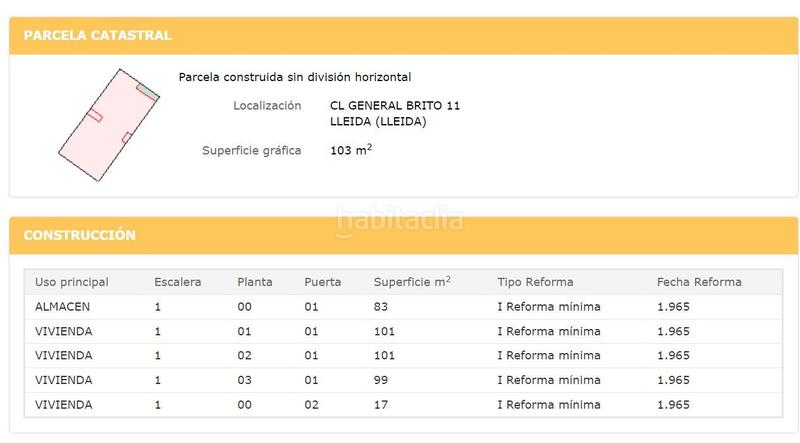Image resolution: width=800 pixels, height=443 pixels.
Task: Click the PARCELA CATASTRAL section header
Action: (x=97, y=35)
